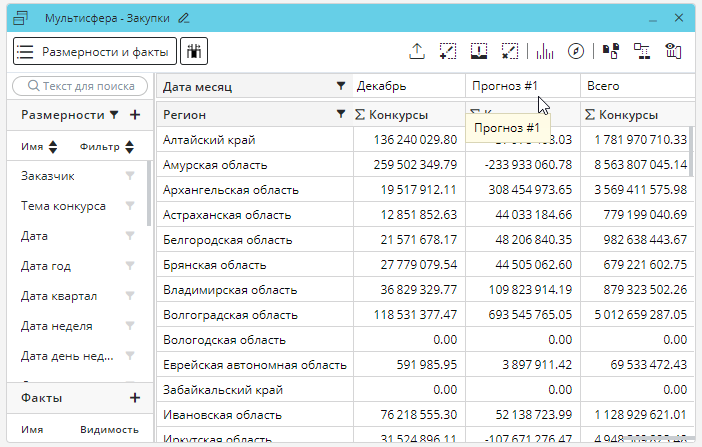Toggle filter for Дата квартал dimension
702x447 pixels.
(x=129, y=296)
